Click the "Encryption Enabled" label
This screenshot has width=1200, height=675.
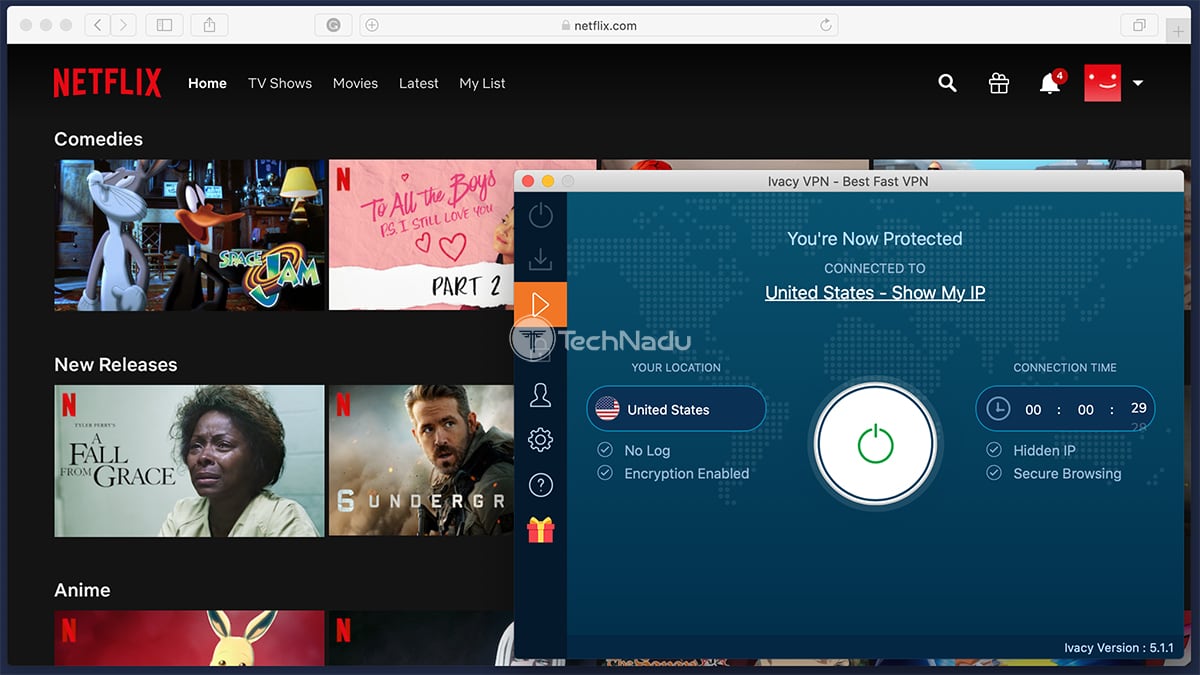coord(686,474)
